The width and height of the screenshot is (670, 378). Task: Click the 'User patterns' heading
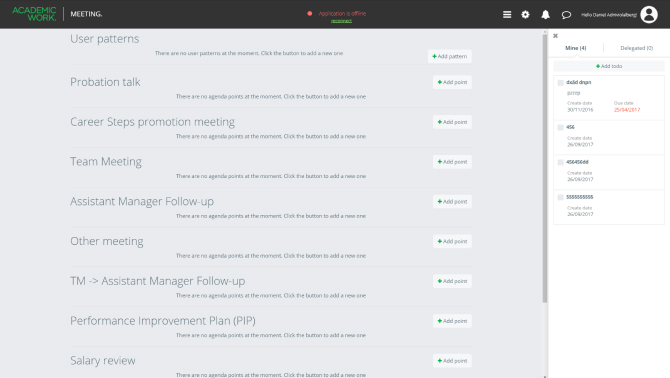105,39
